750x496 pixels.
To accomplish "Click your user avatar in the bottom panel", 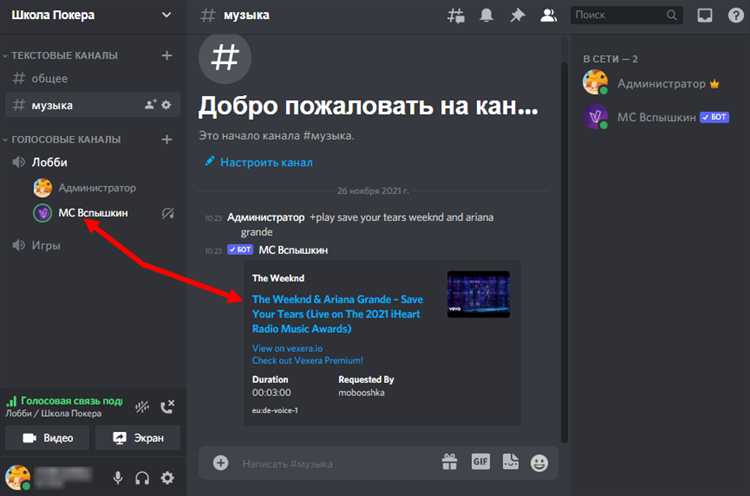I will (18, 477).
